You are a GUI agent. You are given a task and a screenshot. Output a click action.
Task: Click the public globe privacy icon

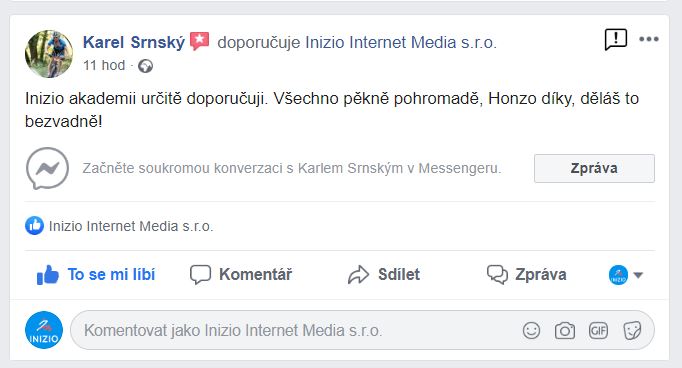[145, 66]
